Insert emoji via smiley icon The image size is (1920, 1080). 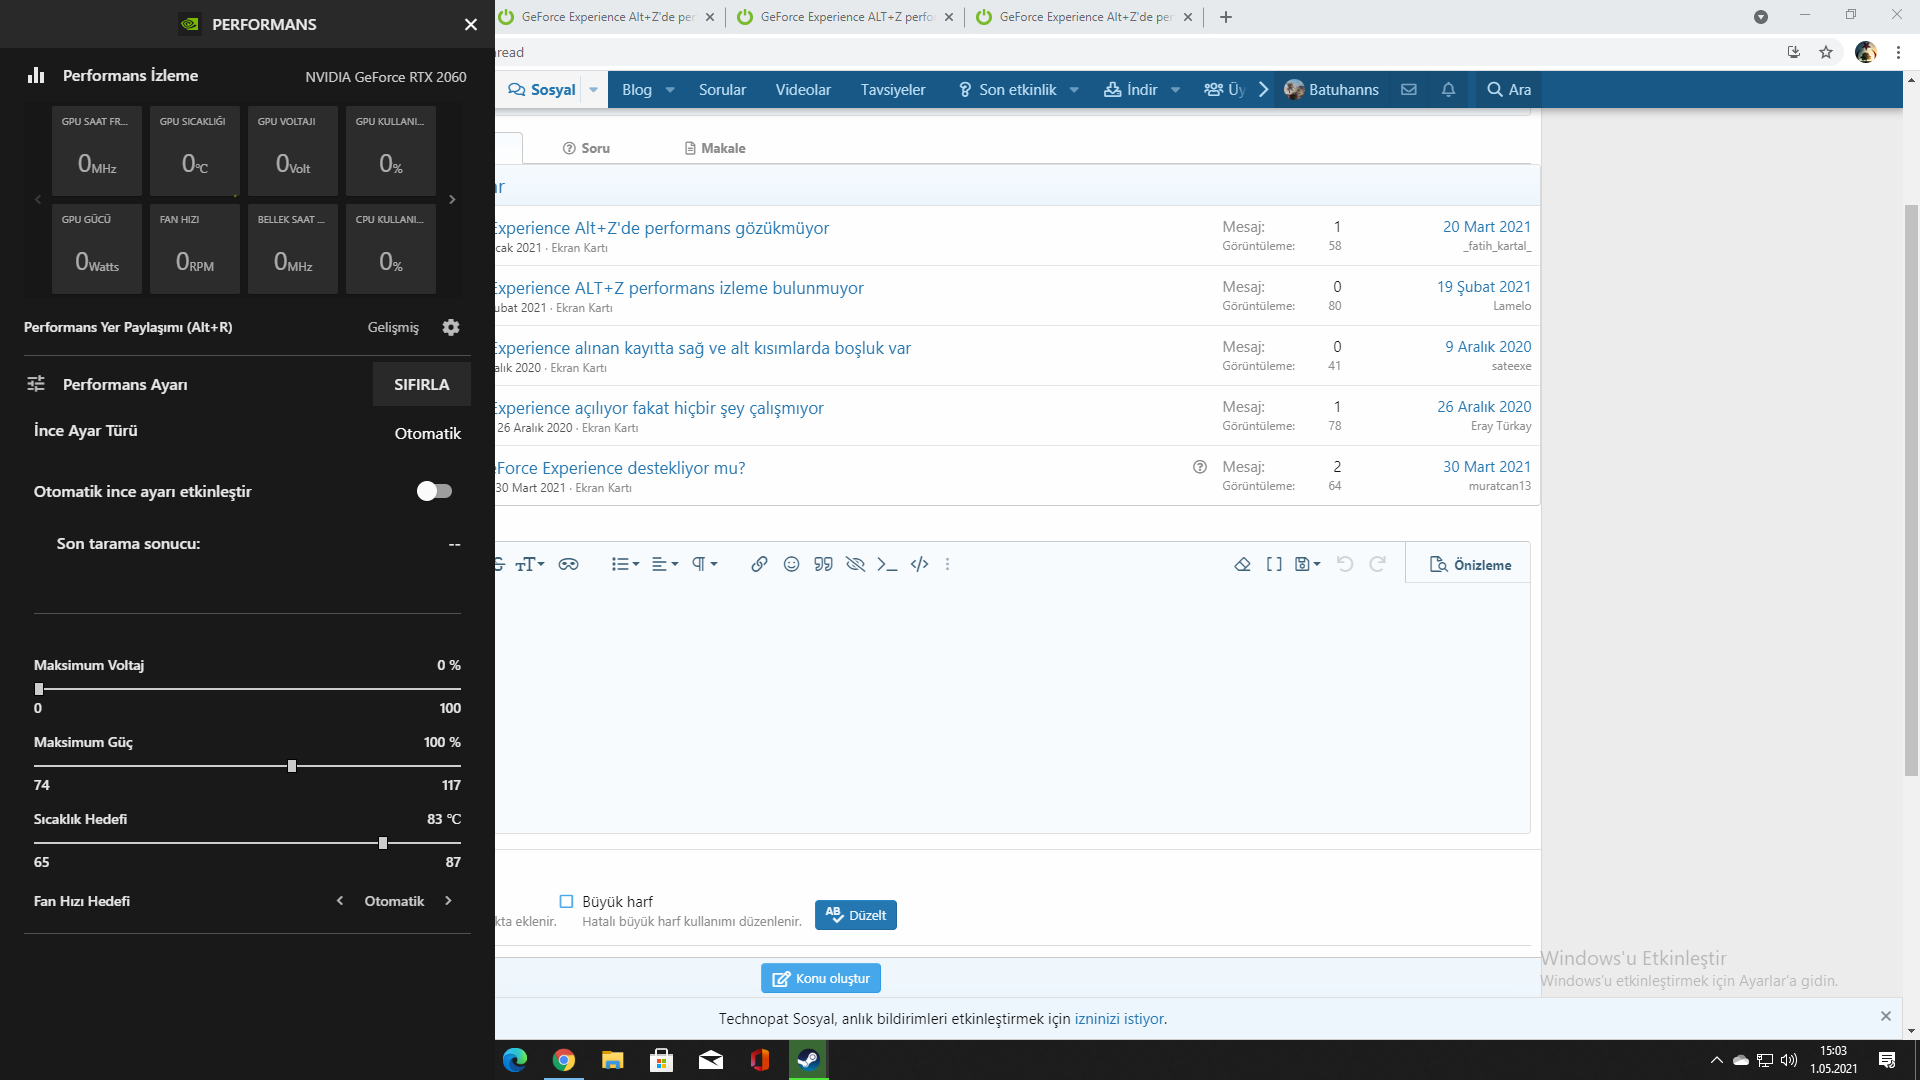(x=791, y=564)
